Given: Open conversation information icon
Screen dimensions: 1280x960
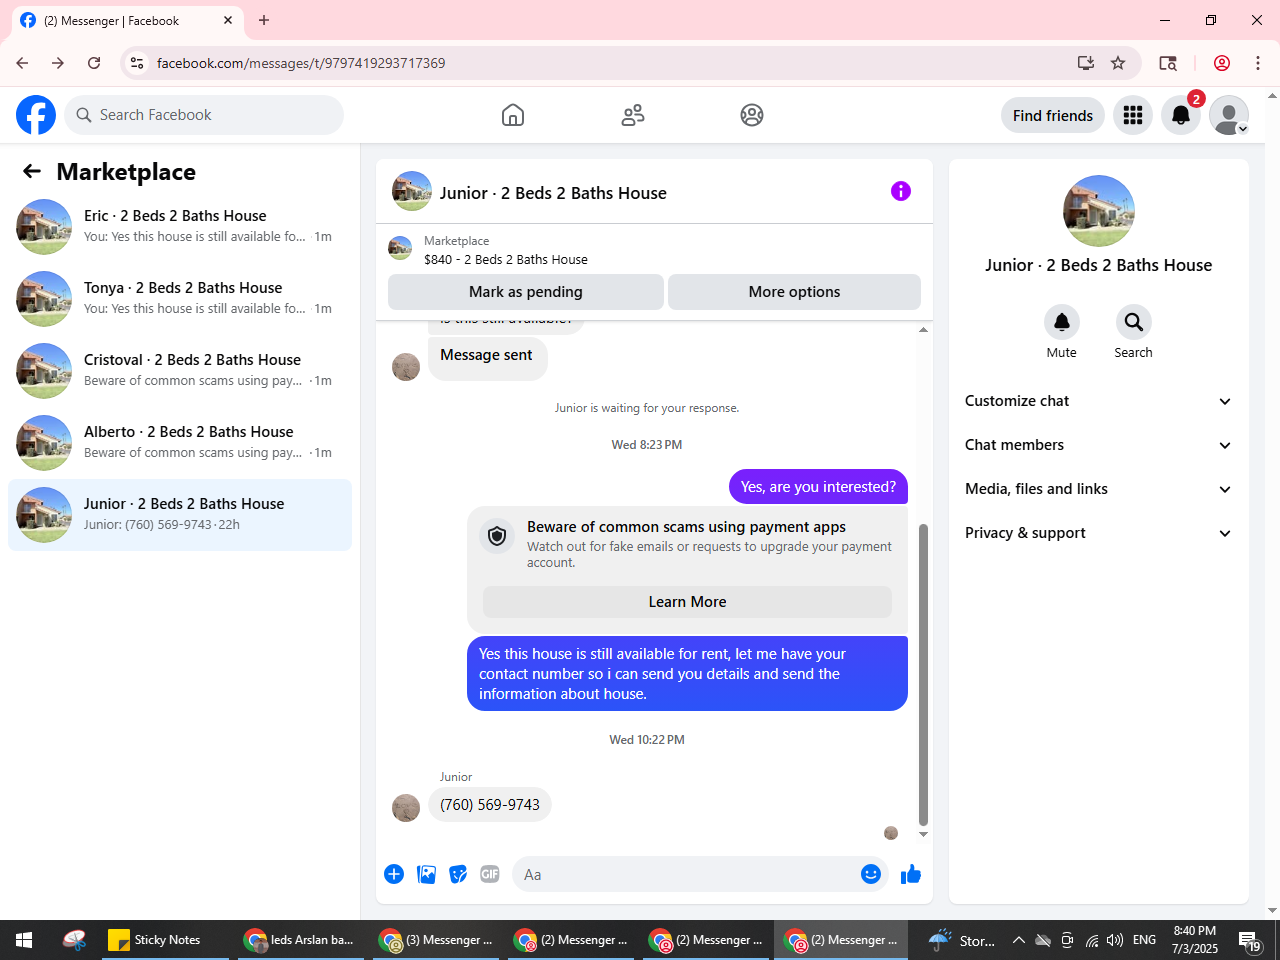Looking at the screenshot, I should point(901,191).
